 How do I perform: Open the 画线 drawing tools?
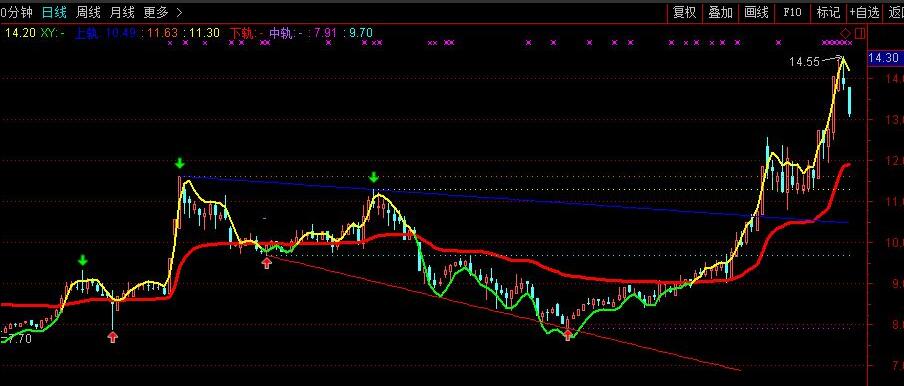click(x=756, y=12)
